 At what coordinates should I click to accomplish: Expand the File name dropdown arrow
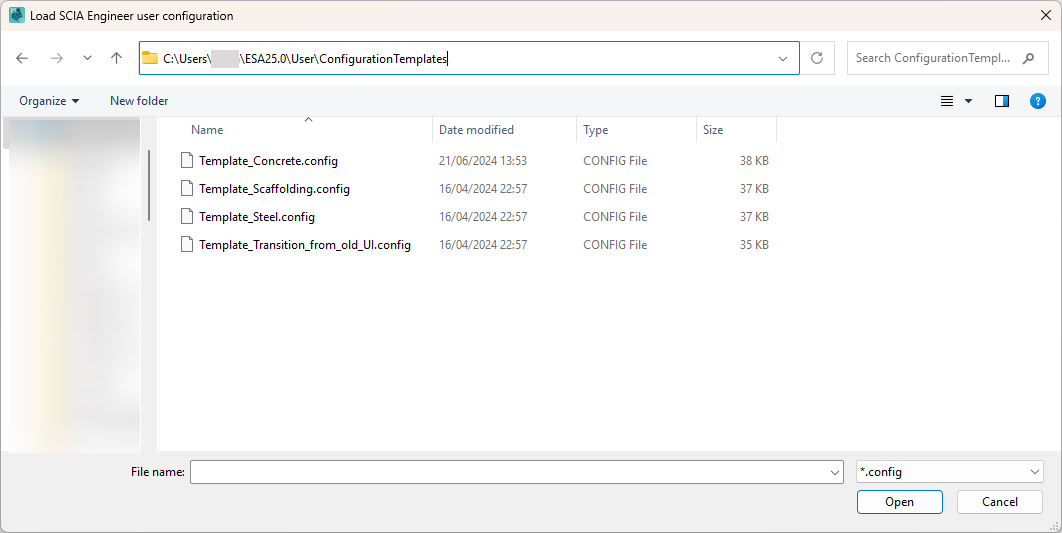(x=835, y=473)
